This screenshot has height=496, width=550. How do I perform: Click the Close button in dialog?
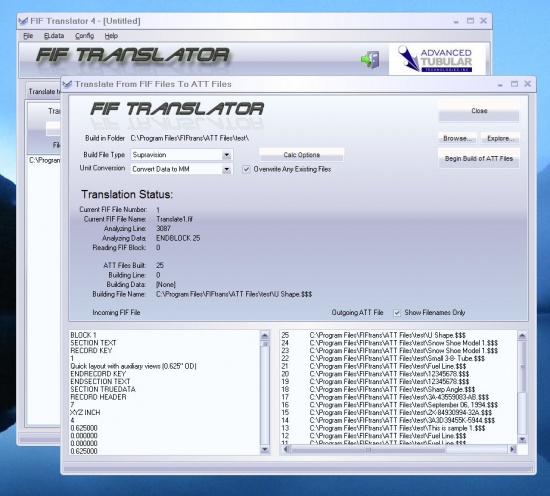coord(479,111)
